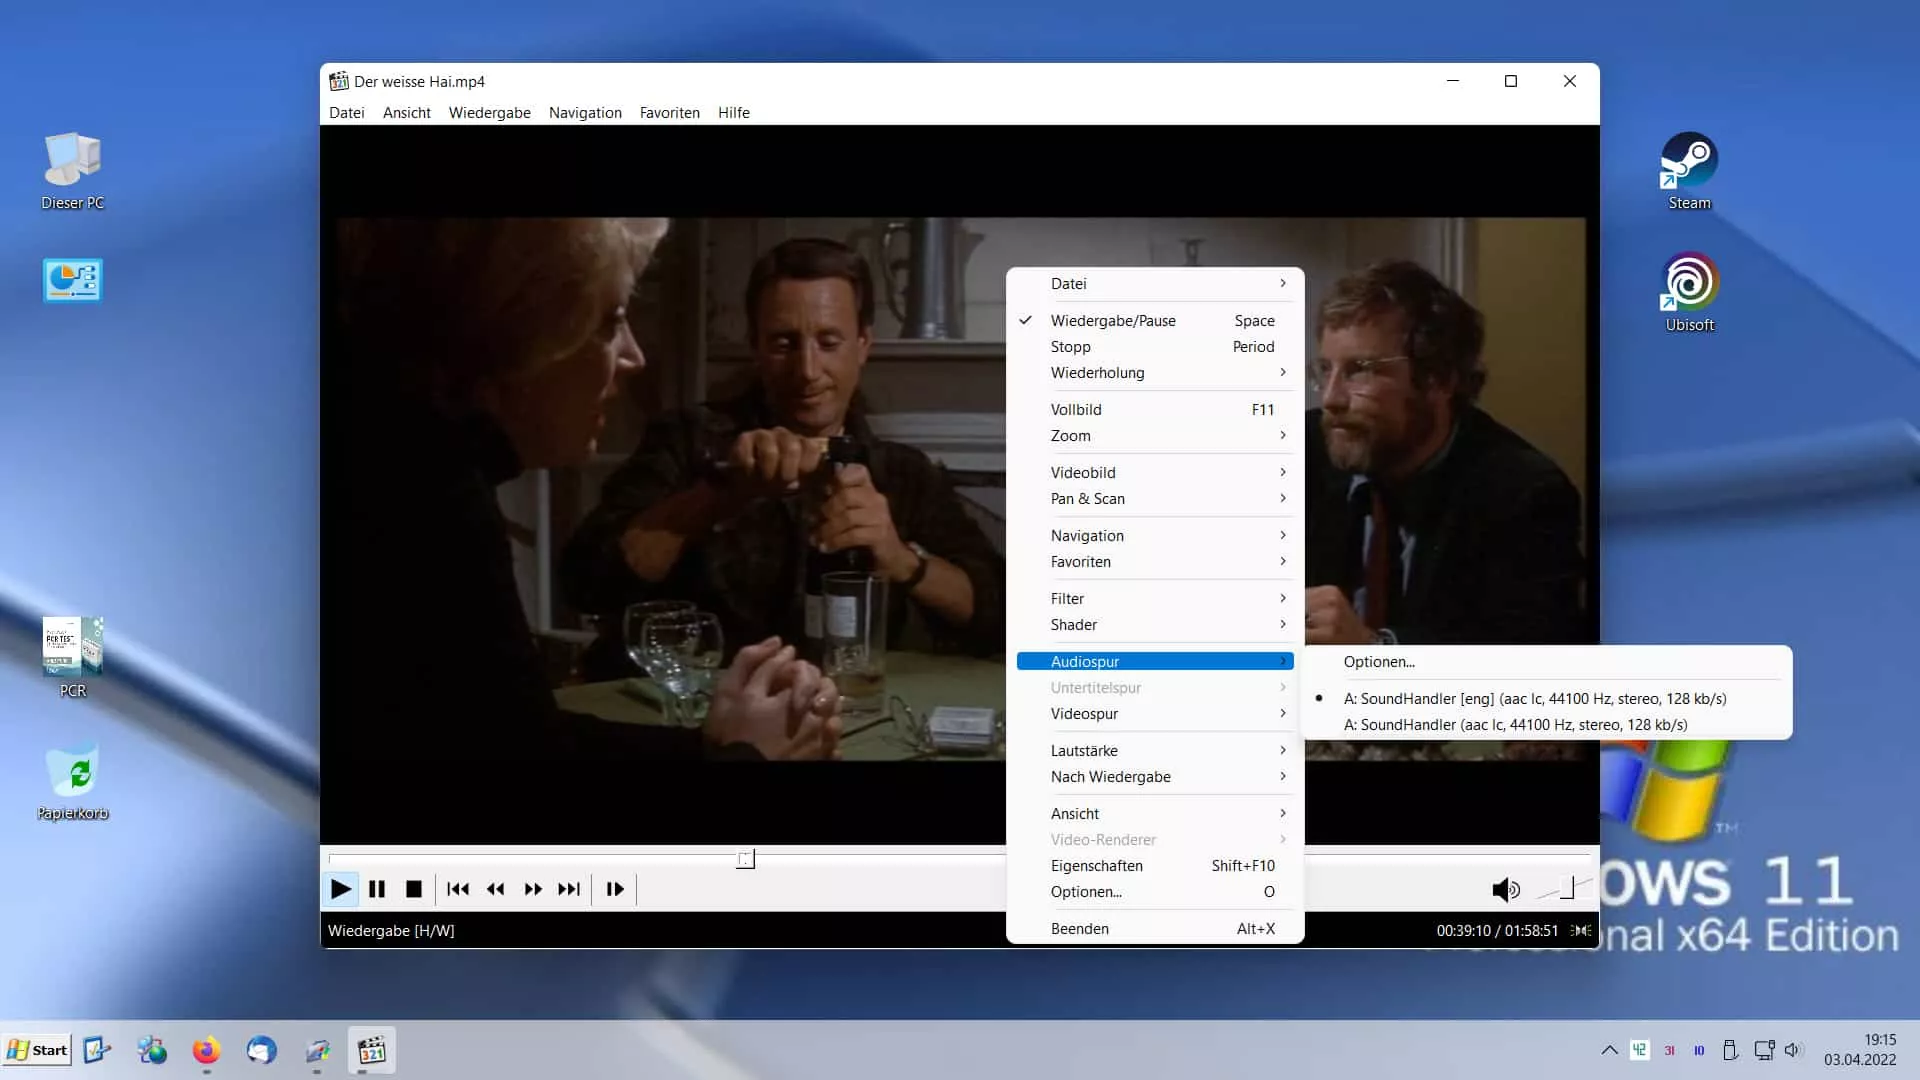The image size is (1920, 1080).
Task: Open Hilfe in the menu bar
Action: click(x=733, y=113)
